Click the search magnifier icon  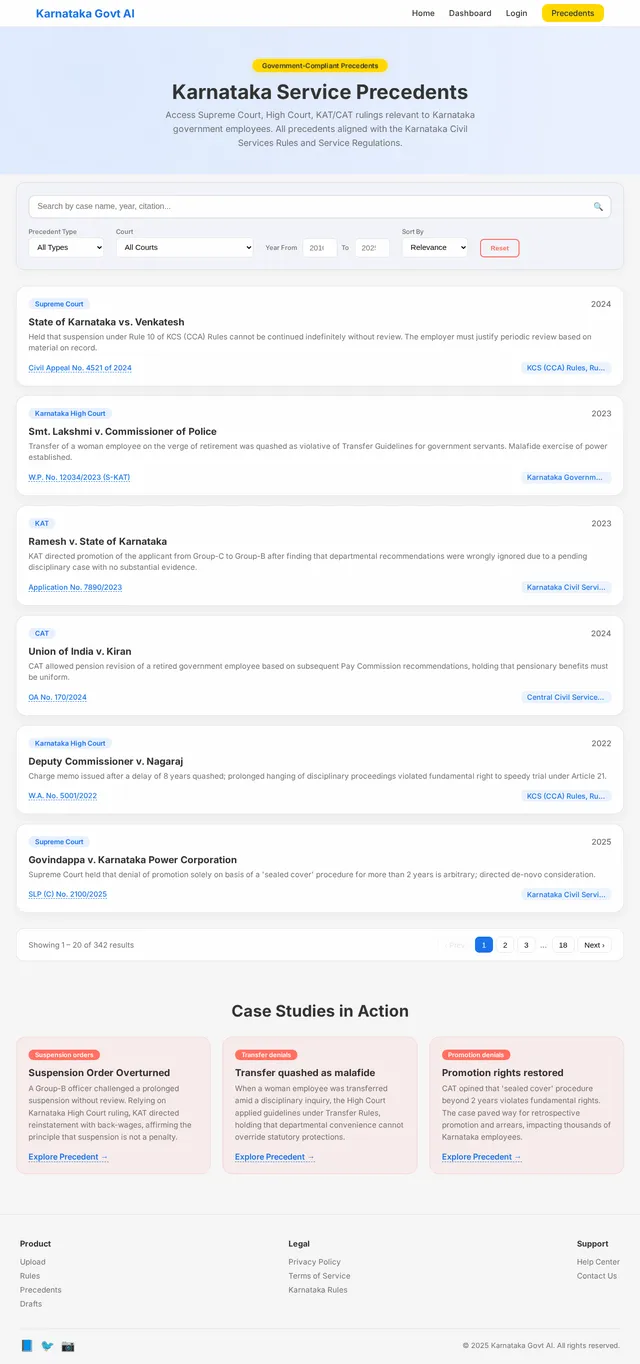(598, 207)
